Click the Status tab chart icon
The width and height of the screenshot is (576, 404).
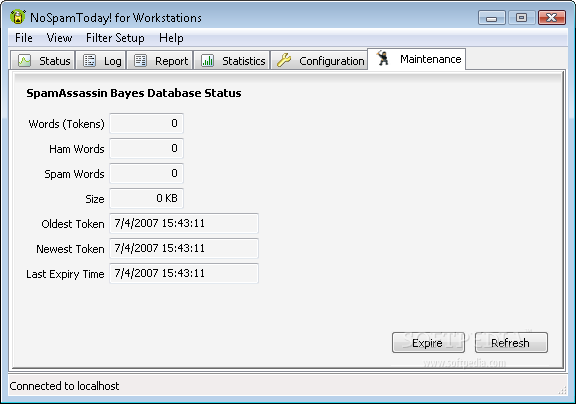pyautogui.click(x=25, y=61)
